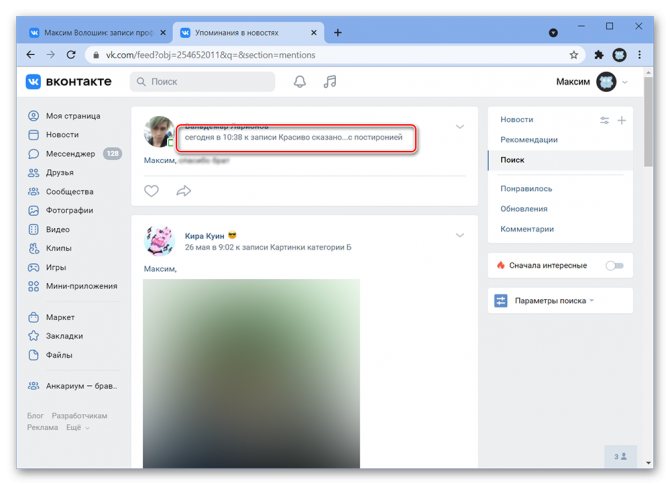
Task: Bookmark this page with the star icon
Action: coord(574,55)
